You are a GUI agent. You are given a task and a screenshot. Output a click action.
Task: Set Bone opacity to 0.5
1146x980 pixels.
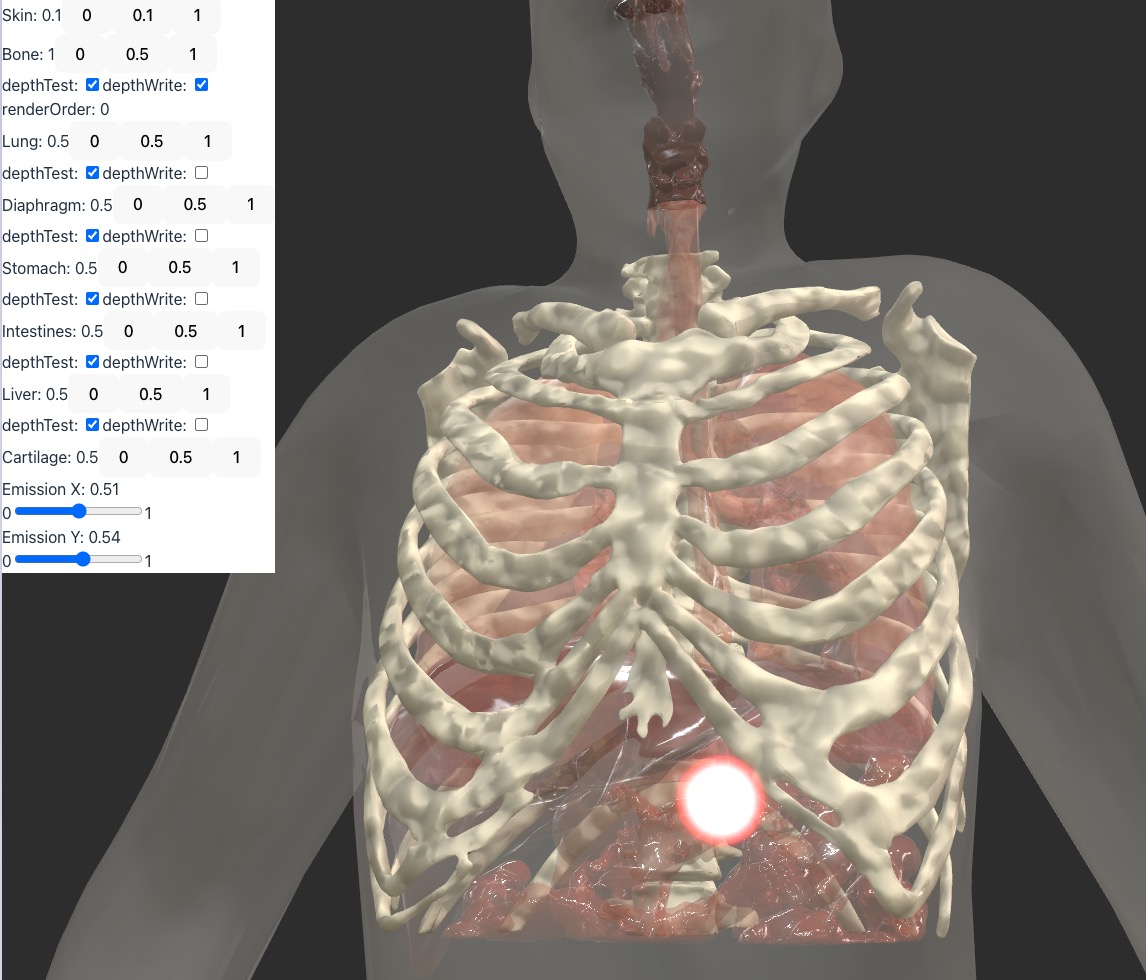pos(137,54)
